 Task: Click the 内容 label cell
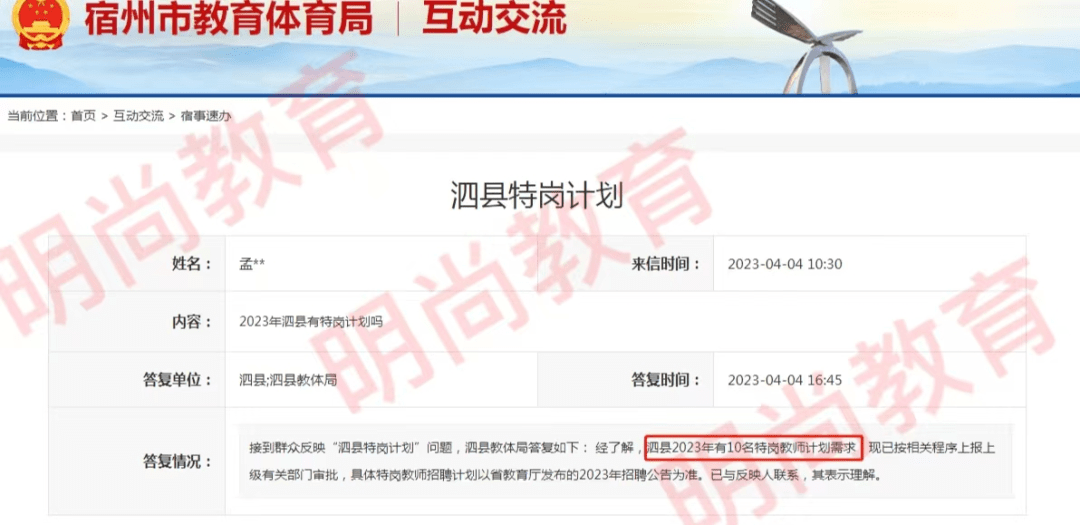pyautogui.click(x=137, y=322)
